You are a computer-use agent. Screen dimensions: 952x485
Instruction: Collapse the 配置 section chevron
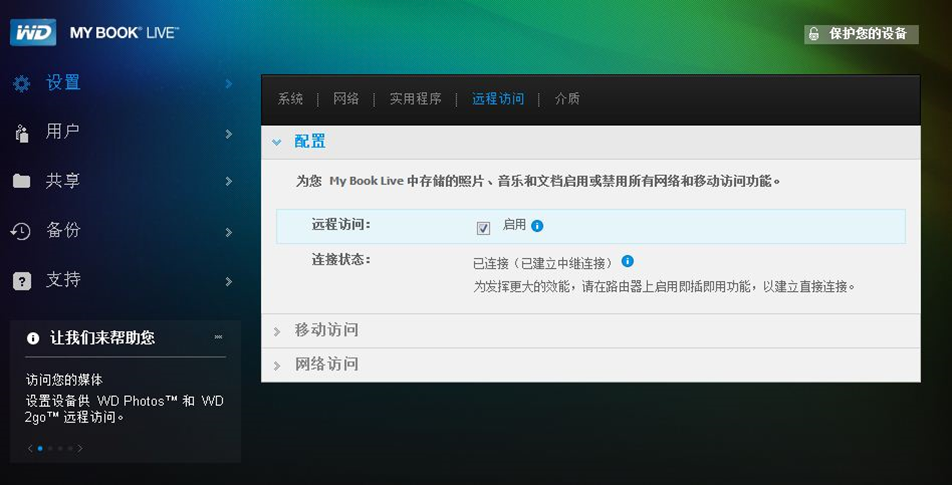[x=277, y=143]
